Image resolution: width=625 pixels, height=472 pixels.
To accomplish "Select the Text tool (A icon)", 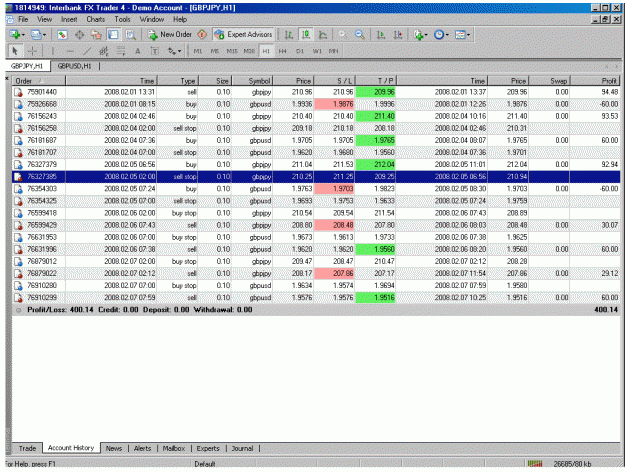I will pos(138,51).
